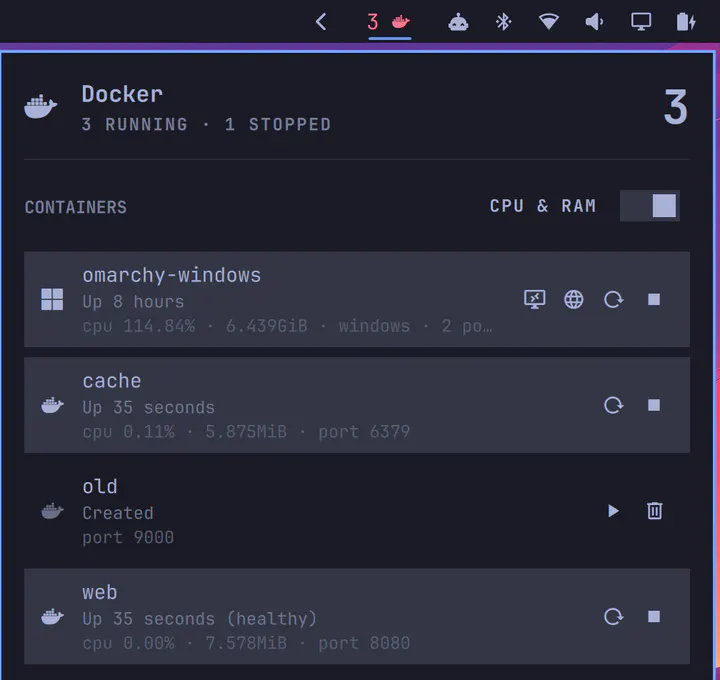Click the battery charging icon
The image size is (720, 680).
click(686, 22)
